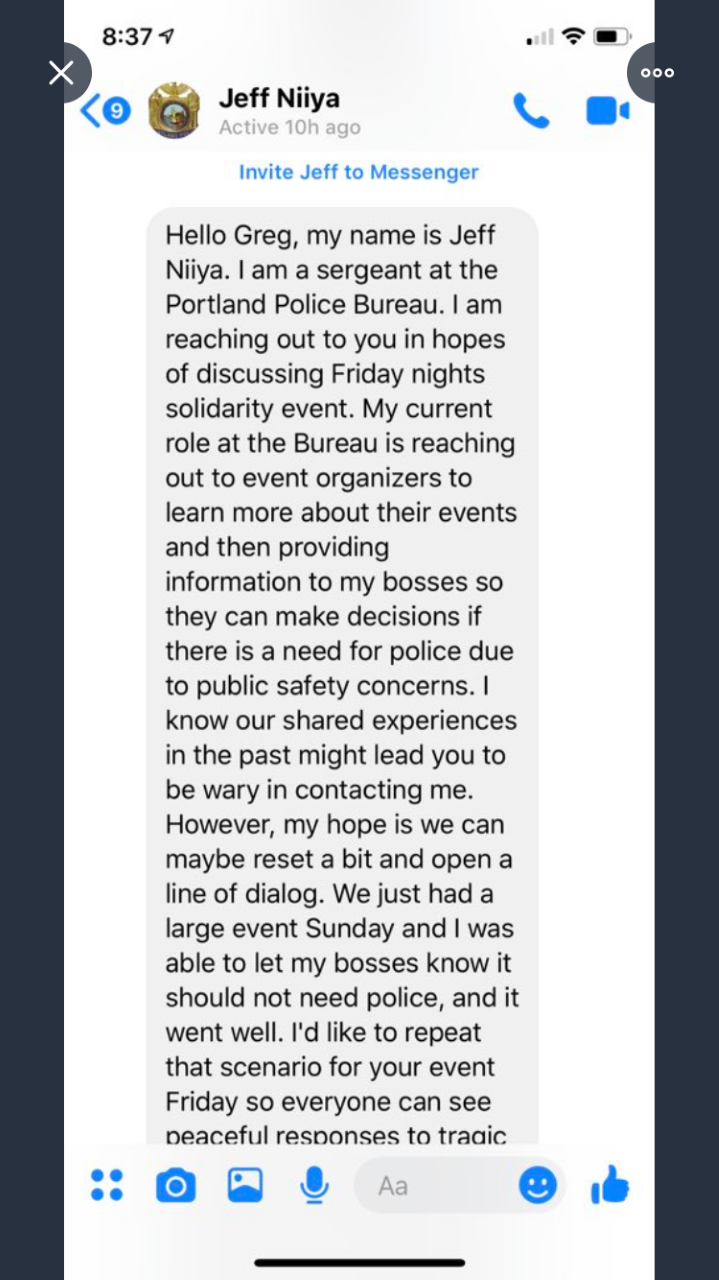Open the camera to take a photo
This screenshot has width=719, height=1280.
(x=176, y=1184)
